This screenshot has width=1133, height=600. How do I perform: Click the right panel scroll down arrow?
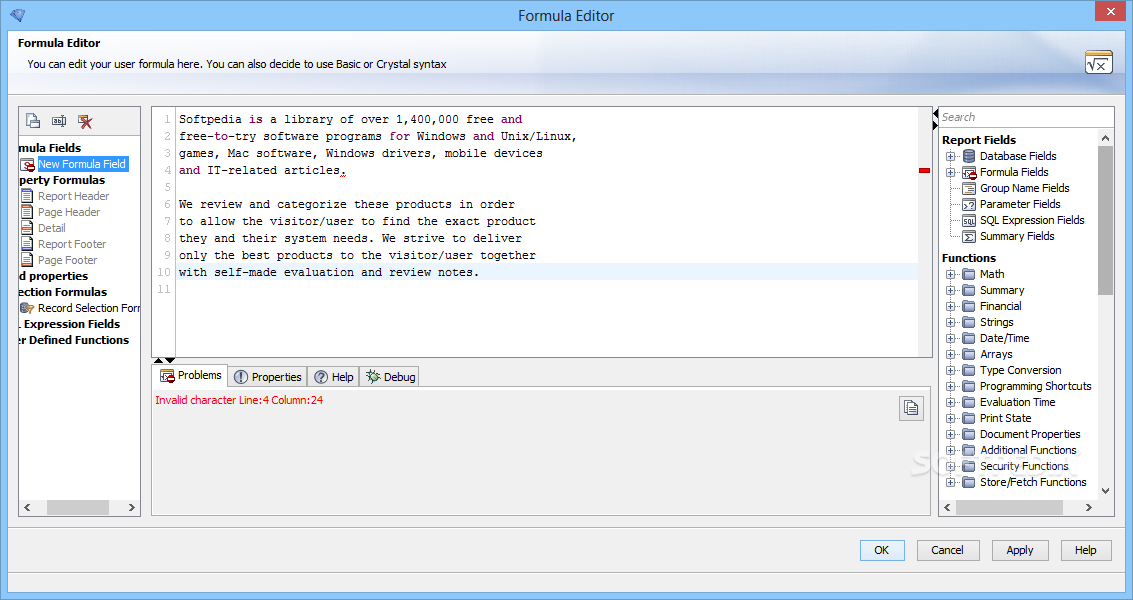1105,491
